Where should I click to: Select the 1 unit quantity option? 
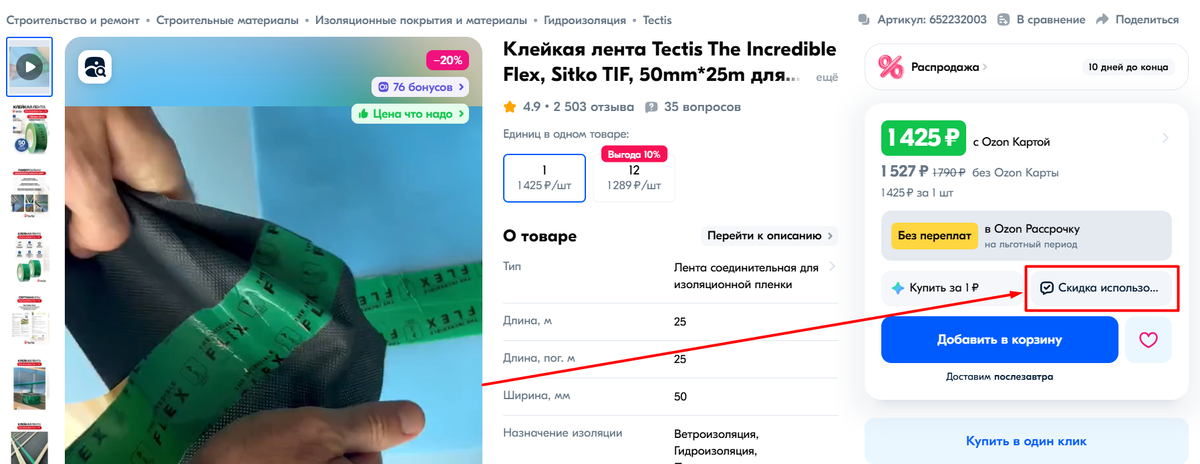pyautogui.click(x=544, y=177)
